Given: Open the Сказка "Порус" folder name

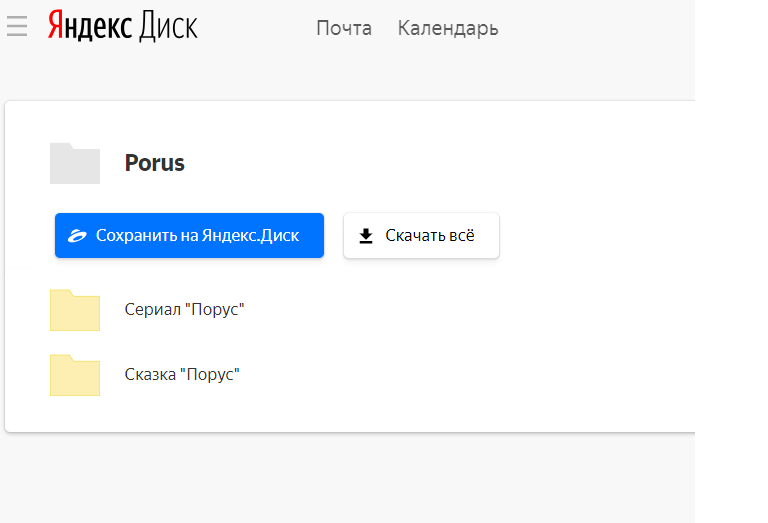Looking at the screenshot, I should point(182,375).
